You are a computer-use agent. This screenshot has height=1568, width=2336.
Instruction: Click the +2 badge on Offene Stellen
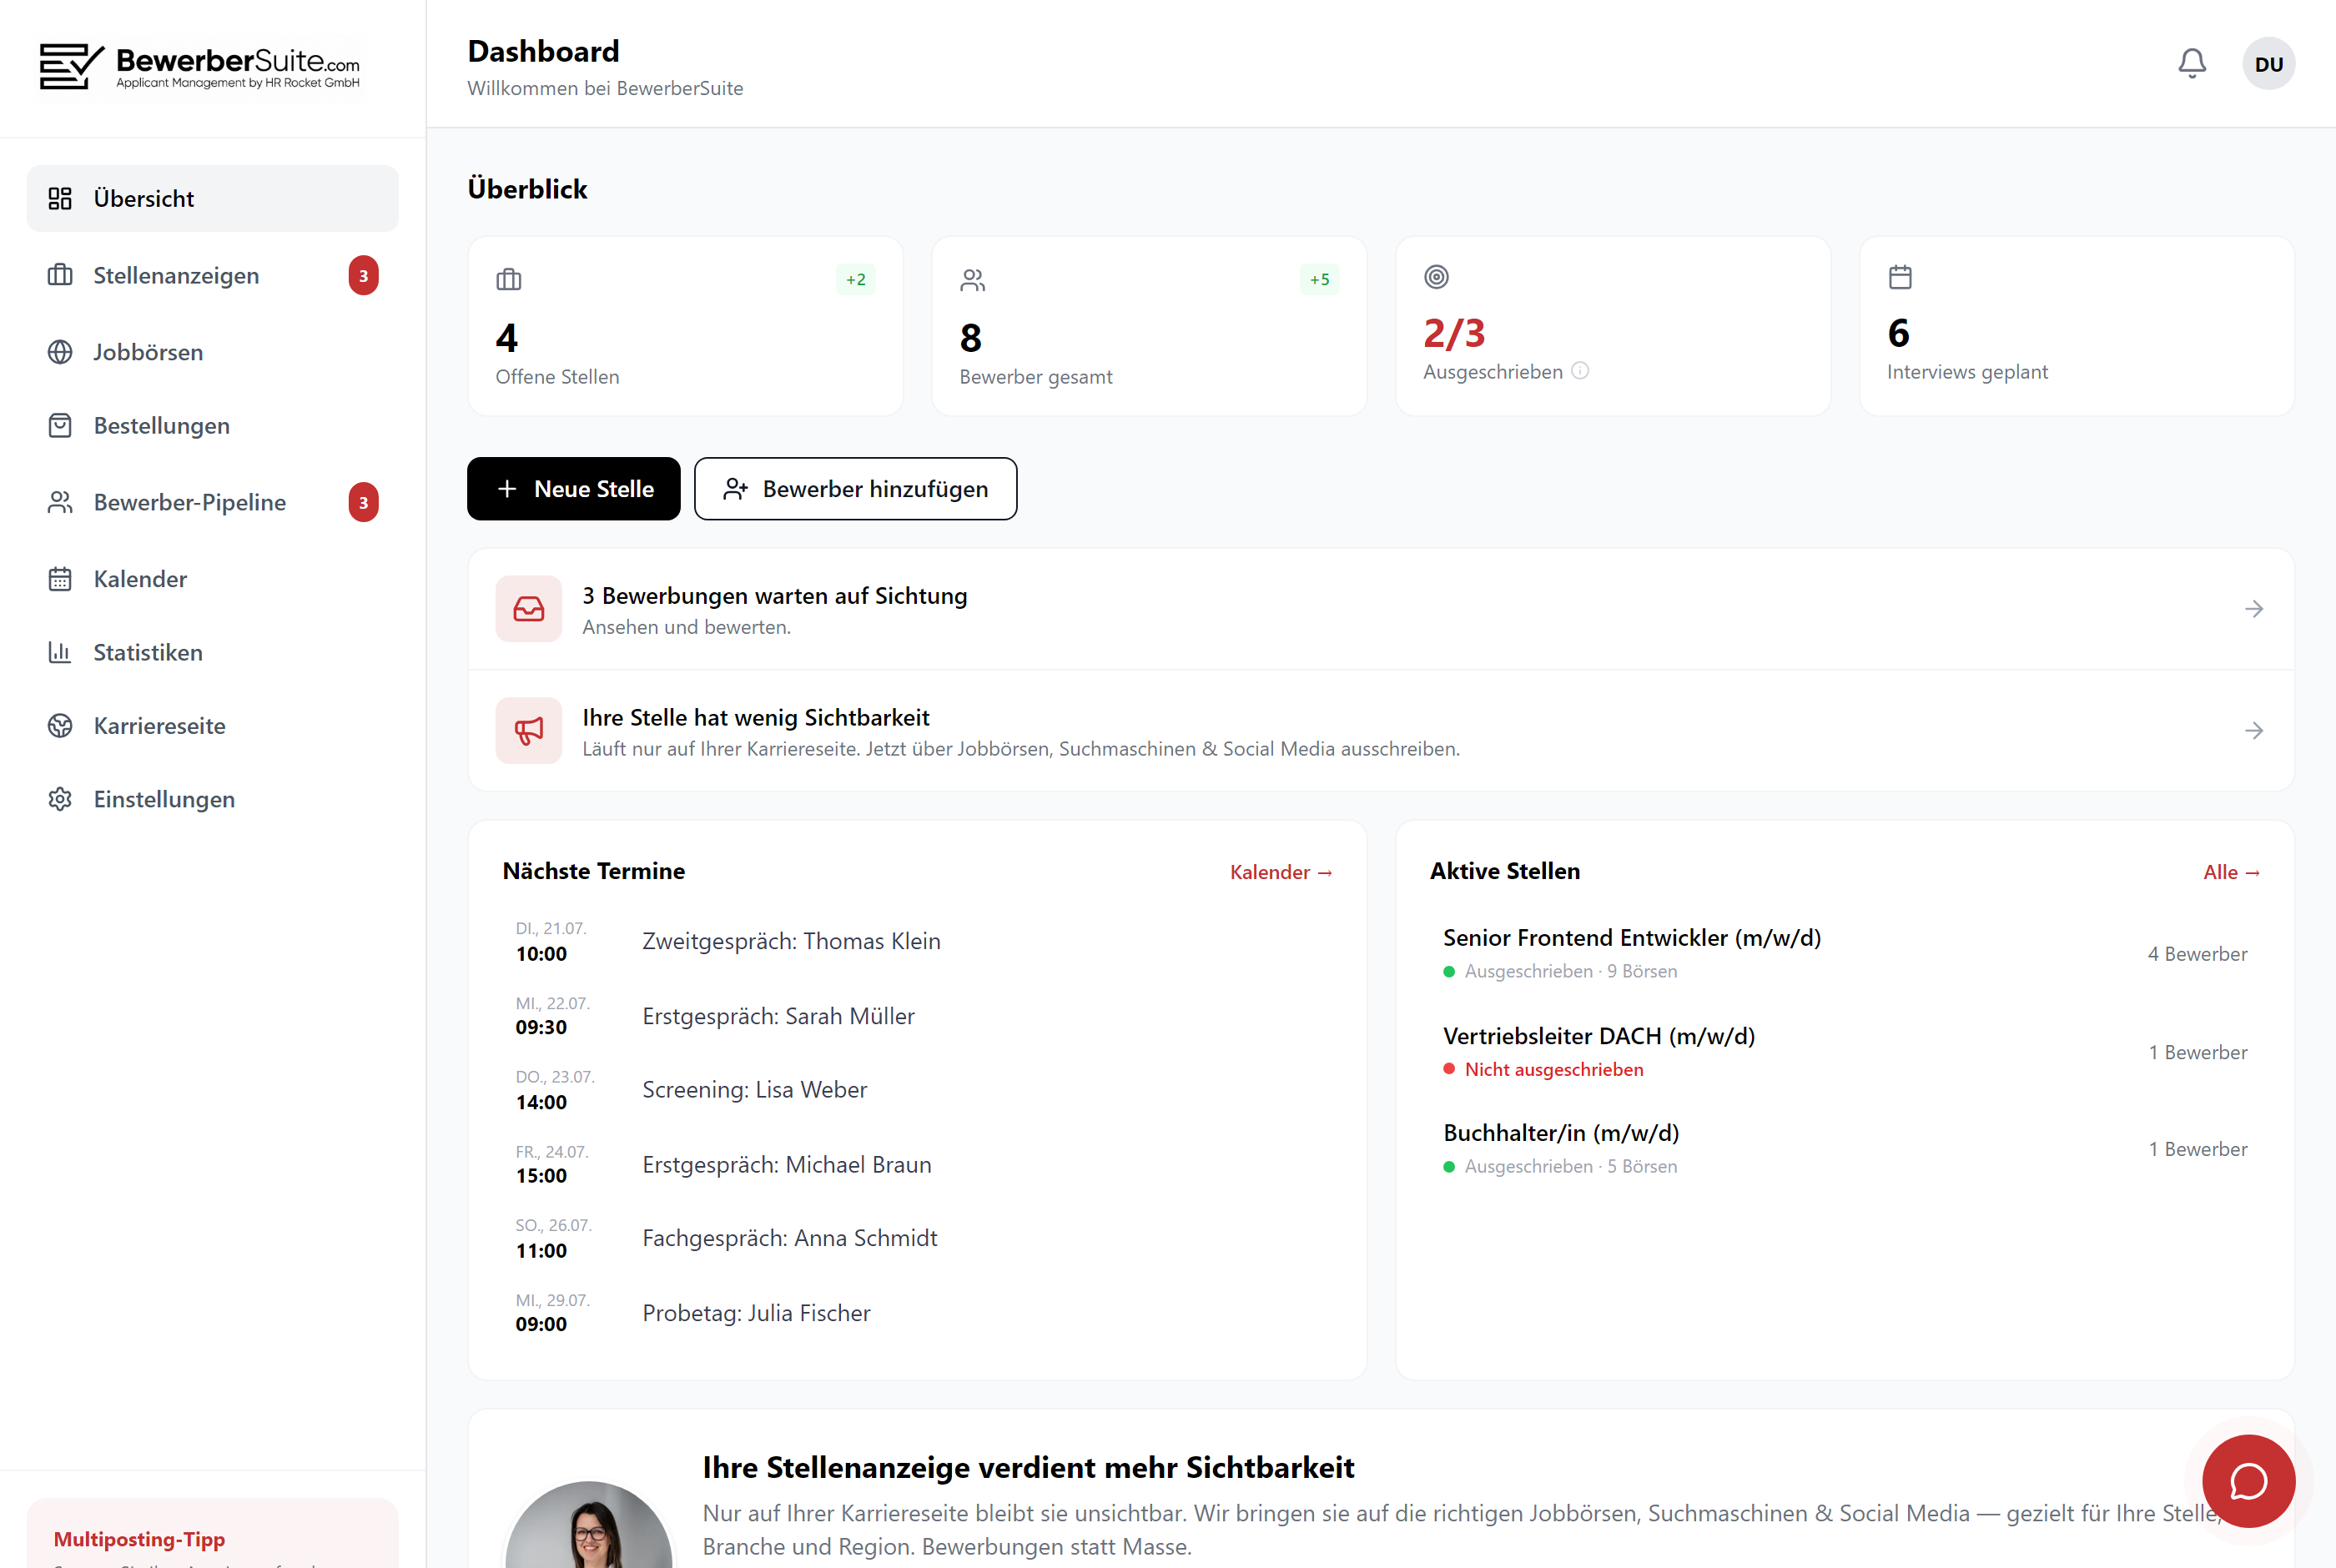[x=856, y=279]
